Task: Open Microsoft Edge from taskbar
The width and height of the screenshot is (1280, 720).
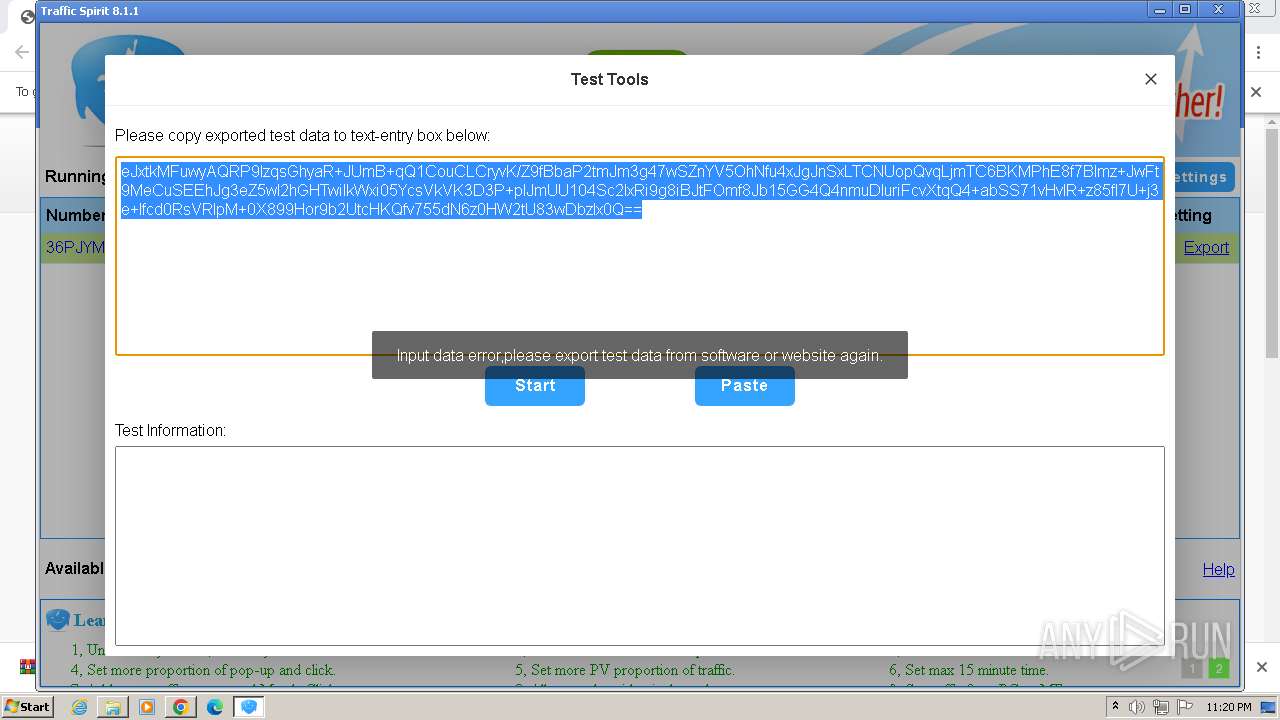Action: 215,707
